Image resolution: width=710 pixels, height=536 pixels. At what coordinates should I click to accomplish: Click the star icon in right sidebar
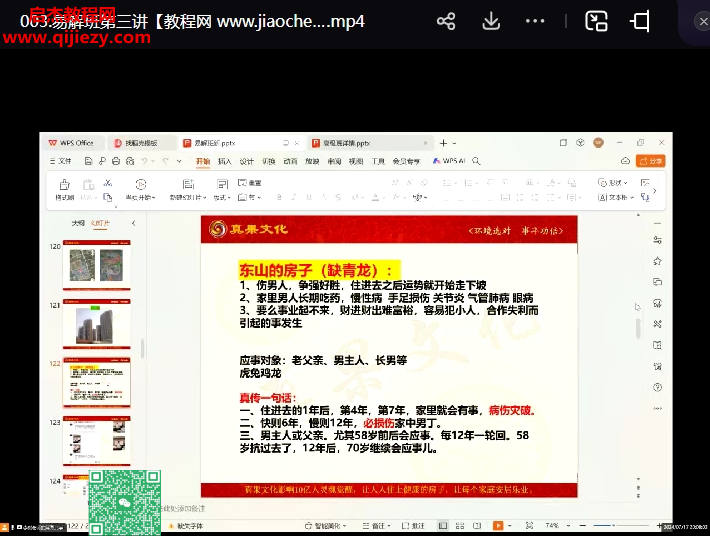click(x=657, y=261)
